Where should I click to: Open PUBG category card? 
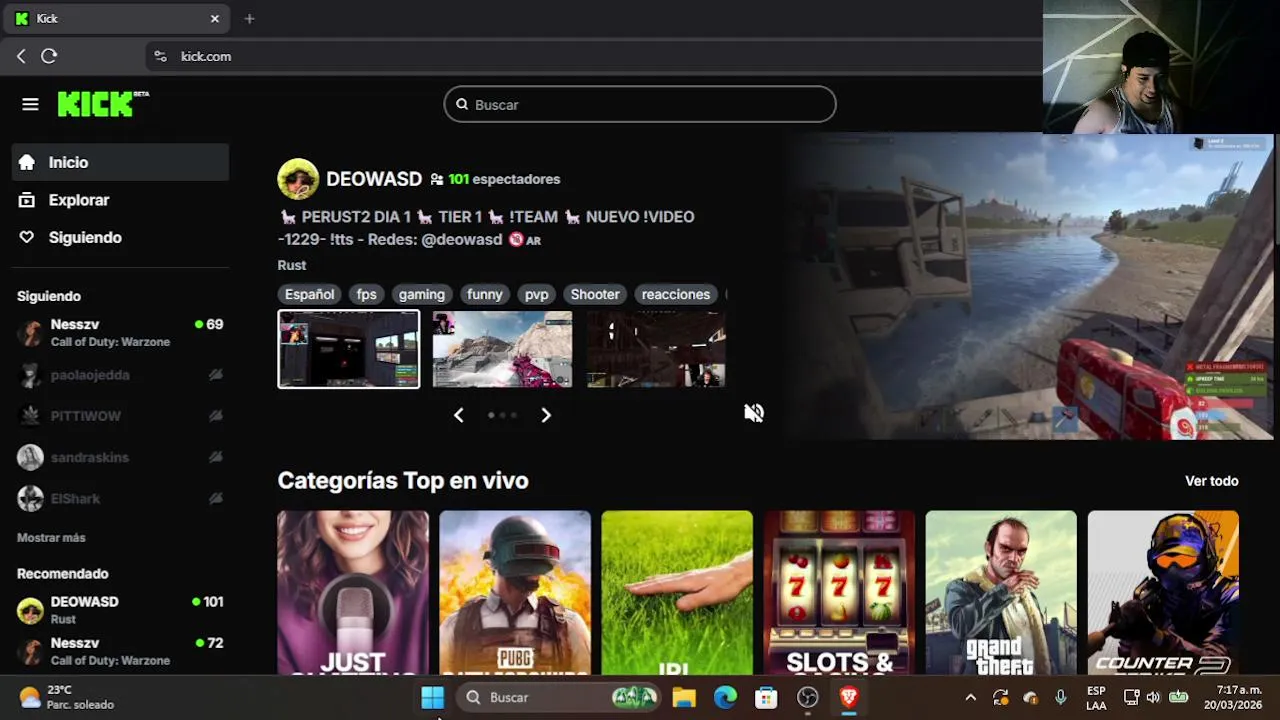click(x=515, y=592)
